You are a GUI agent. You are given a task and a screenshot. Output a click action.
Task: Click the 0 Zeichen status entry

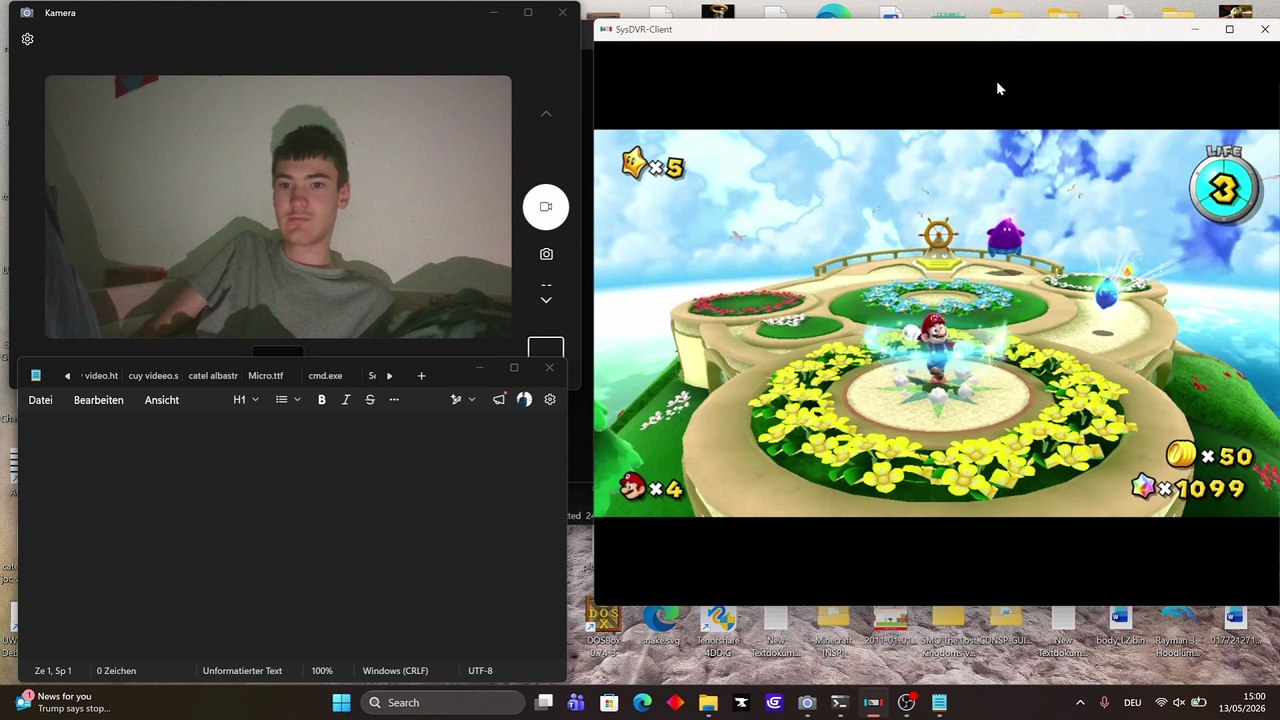tap(116, 671)
